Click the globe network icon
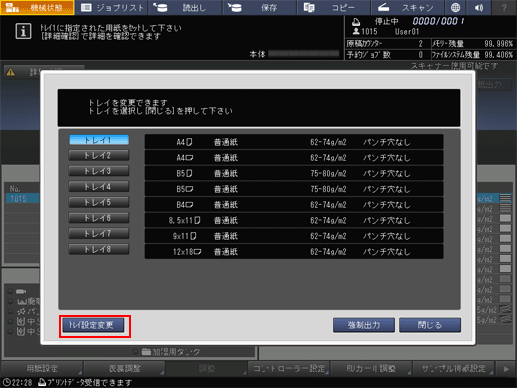The image size is (517, 388). tap(455, 8)
